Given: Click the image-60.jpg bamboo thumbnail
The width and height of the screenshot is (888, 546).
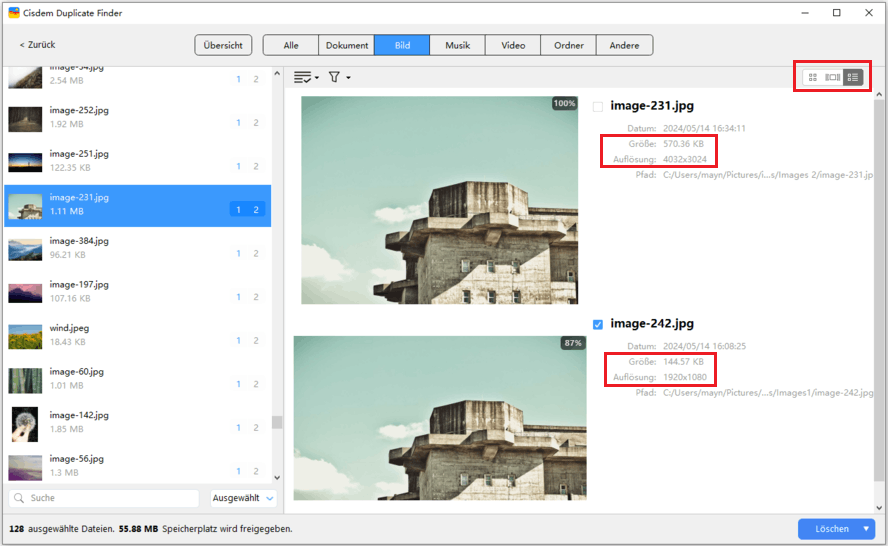Looking at the screenshot, I should pyautogui.click(x=25, y=381).
